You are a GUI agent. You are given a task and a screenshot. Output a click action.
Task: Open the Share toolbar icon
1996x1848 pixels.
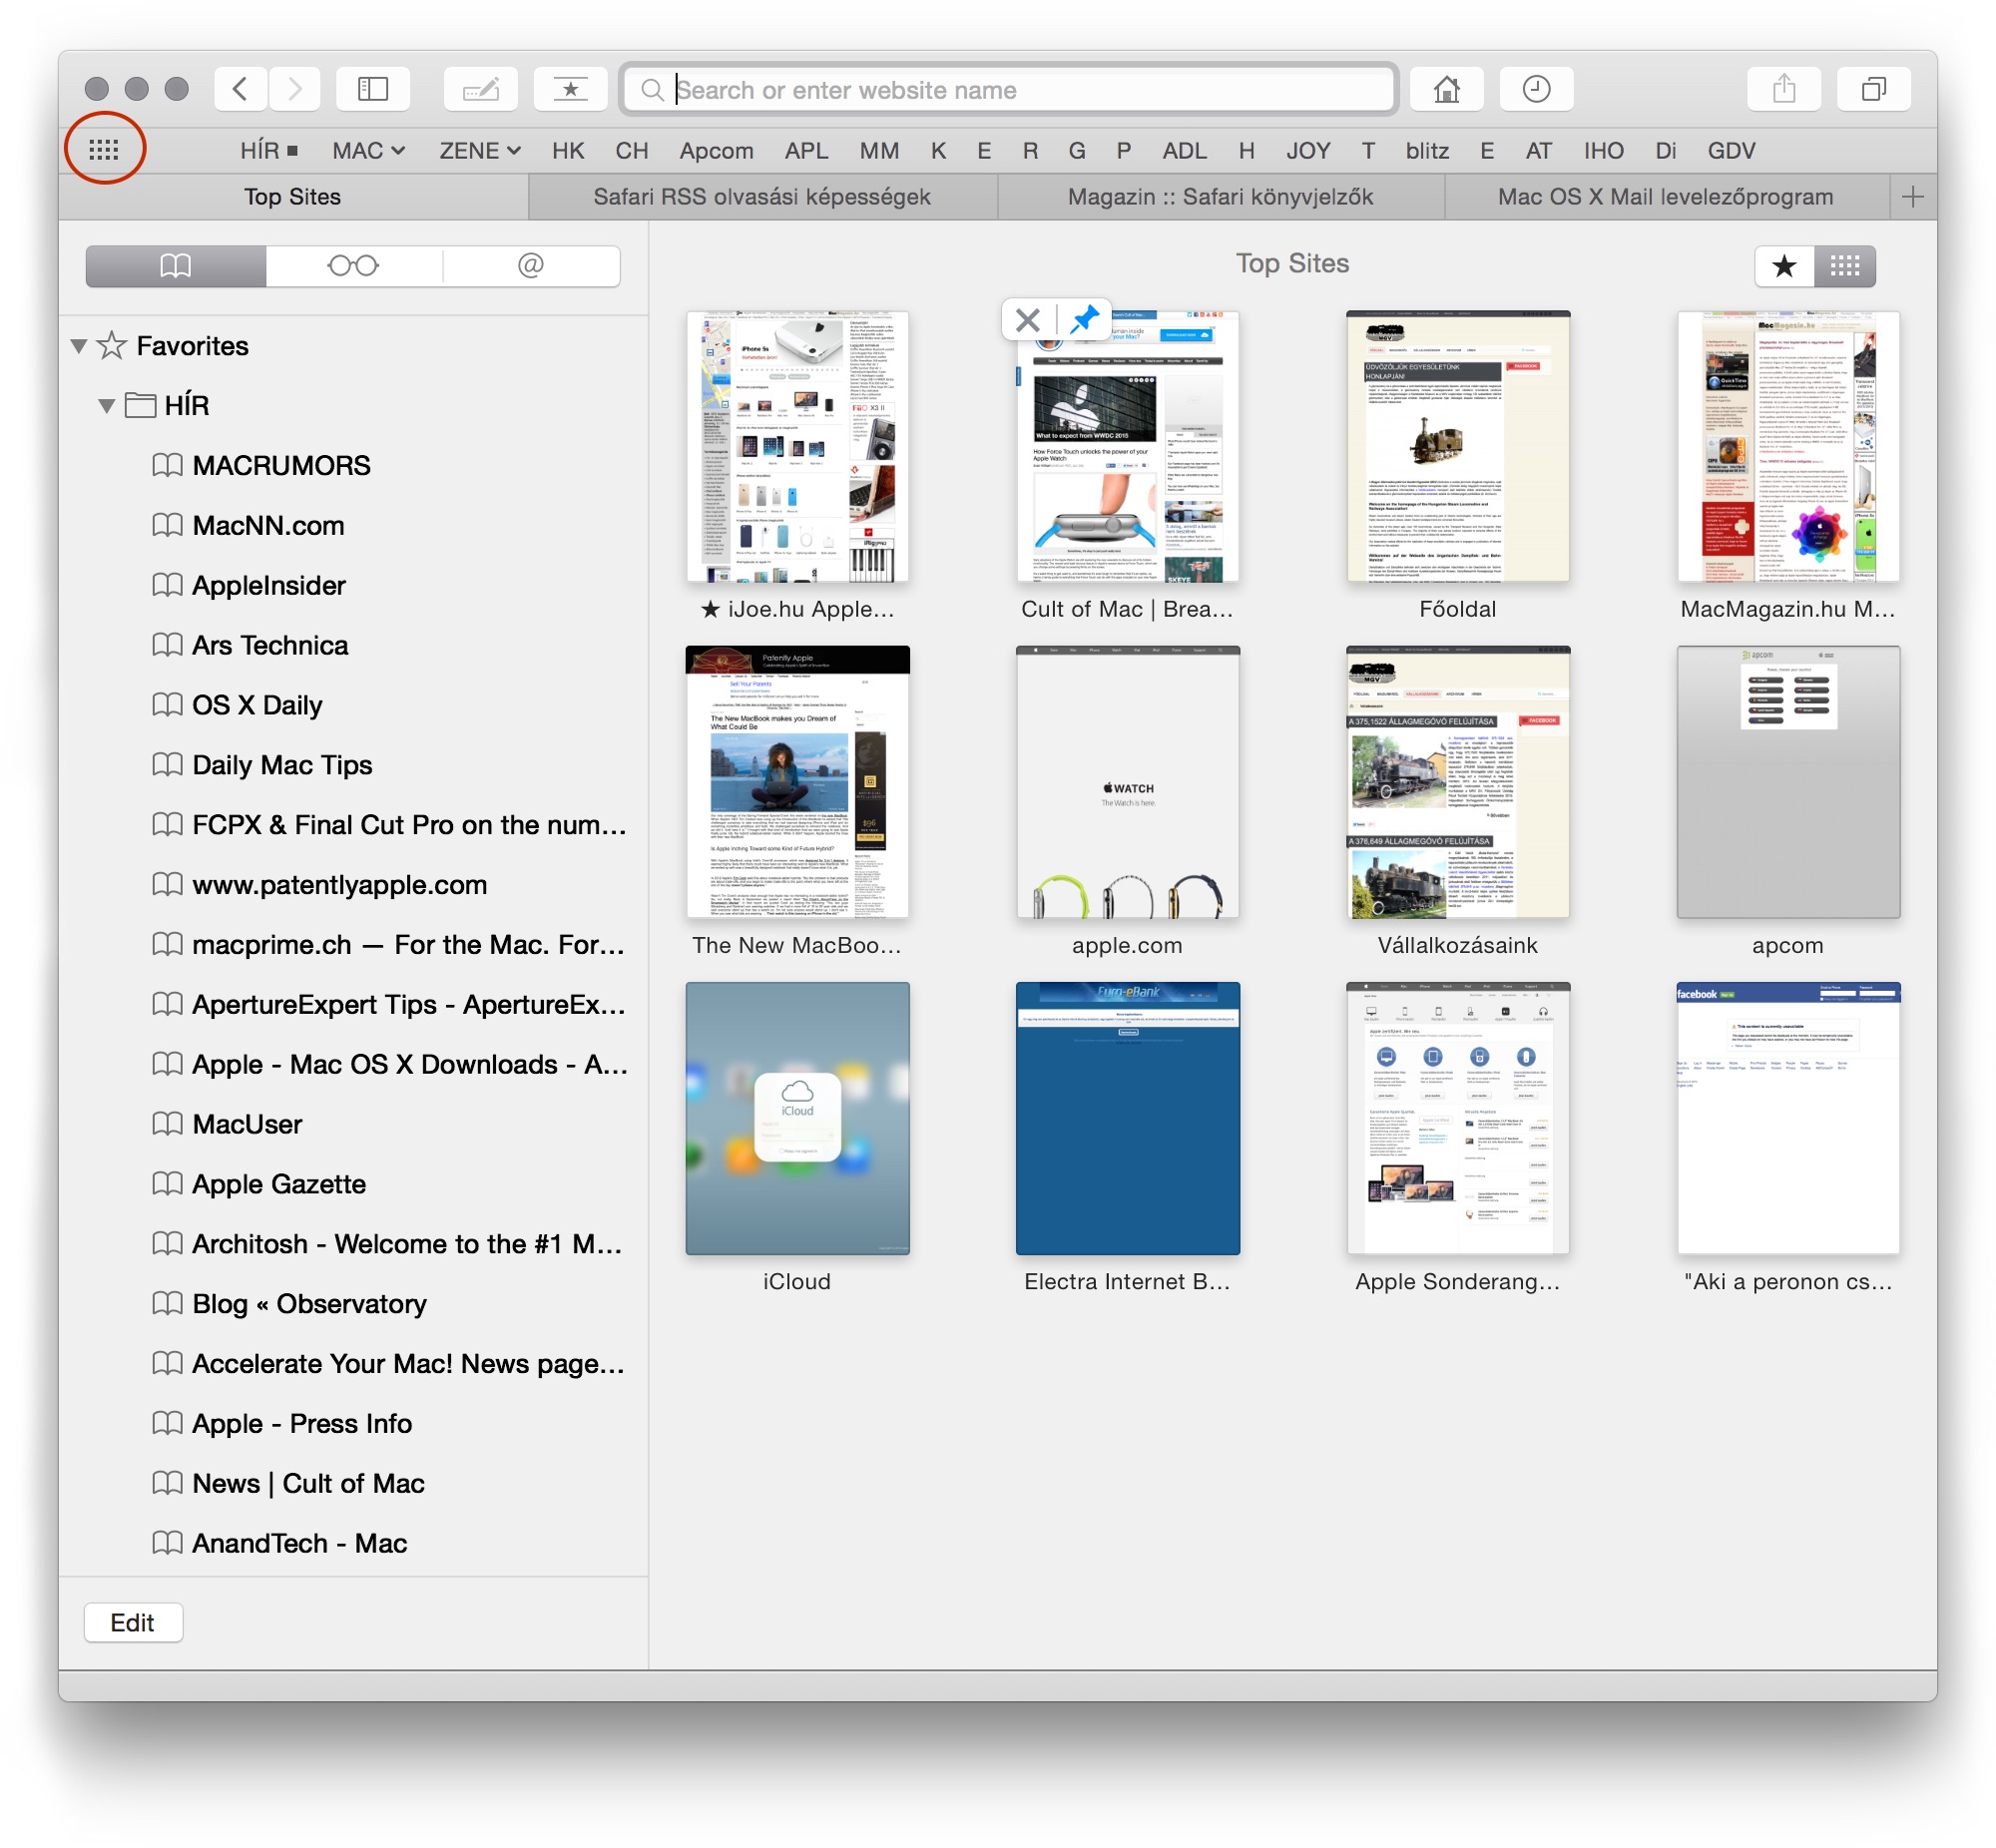(x=1784, y=89)
